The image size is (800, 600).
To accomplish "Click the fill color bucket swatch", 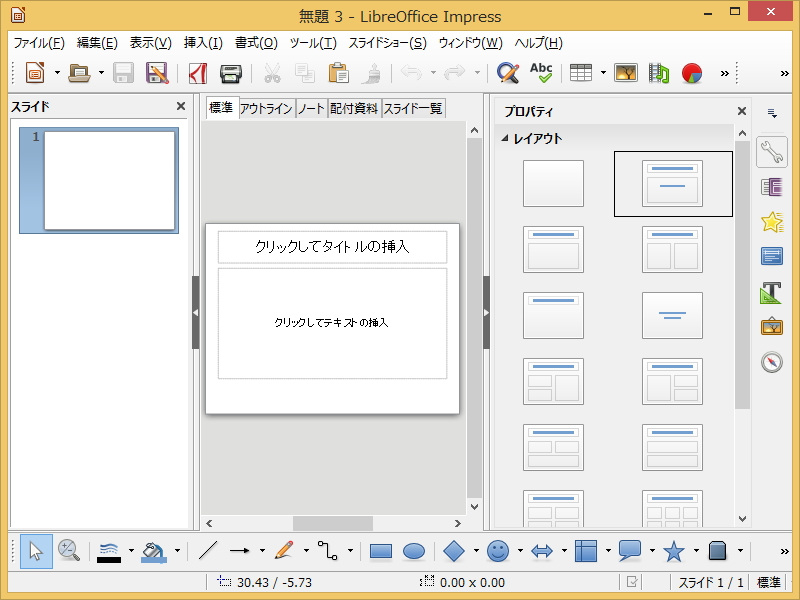I will [154, 552].
